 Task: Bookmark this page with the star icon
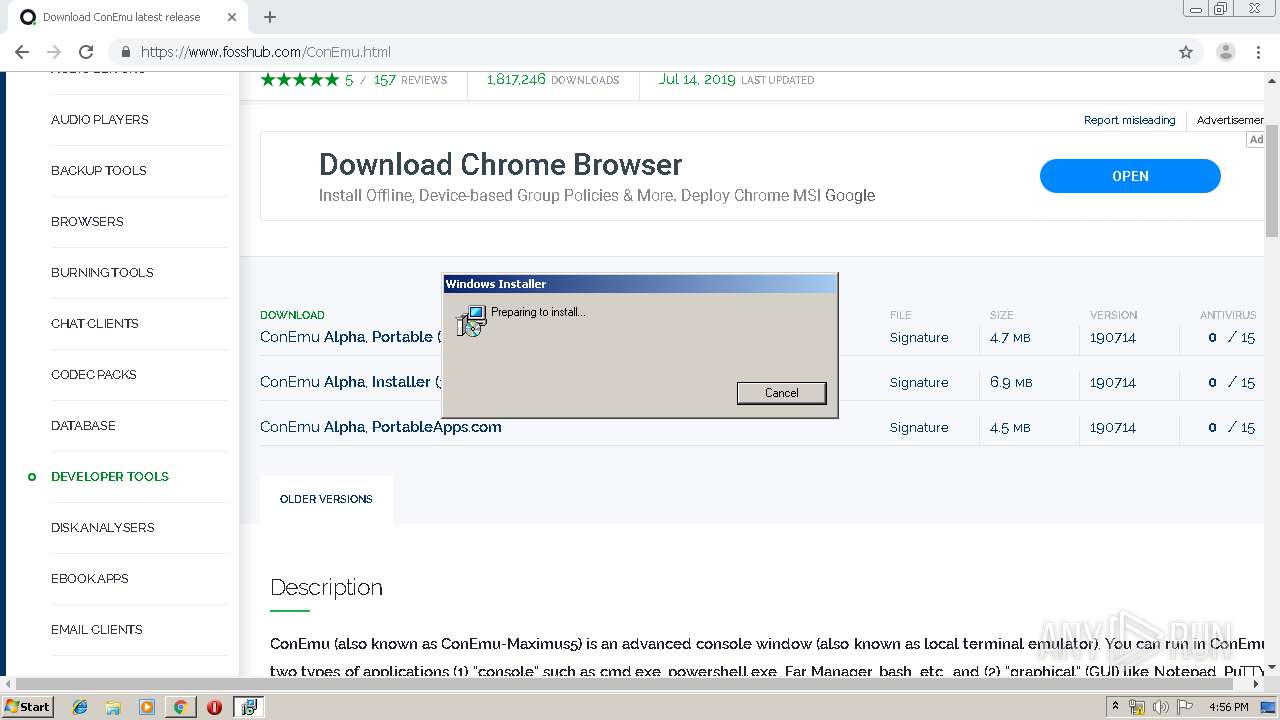(1186, 52)
